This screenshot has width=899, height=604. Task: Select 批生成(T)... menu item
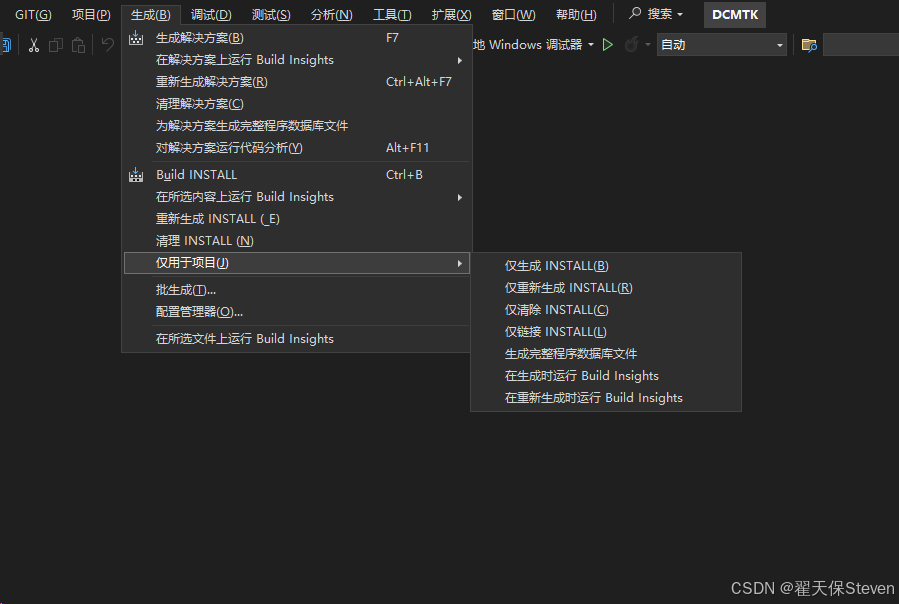[x=296, y=290]
